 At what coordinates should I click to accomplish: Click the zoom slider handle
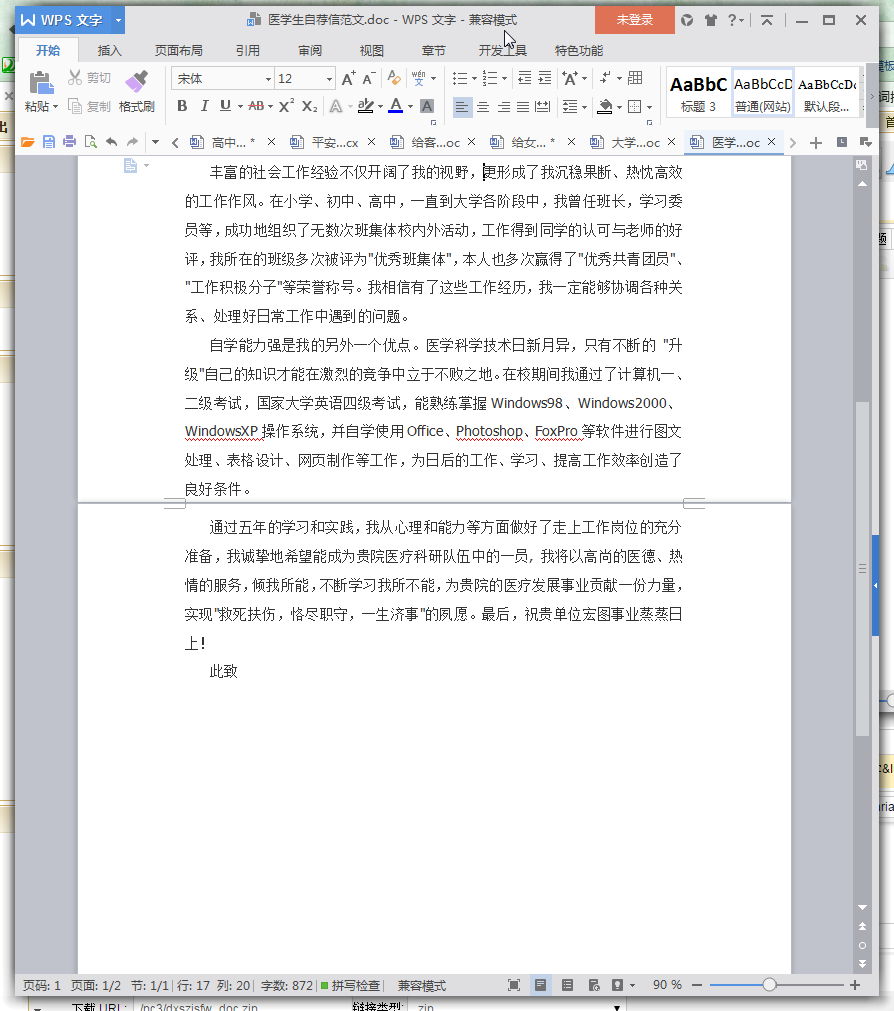[x=769, y=985]
